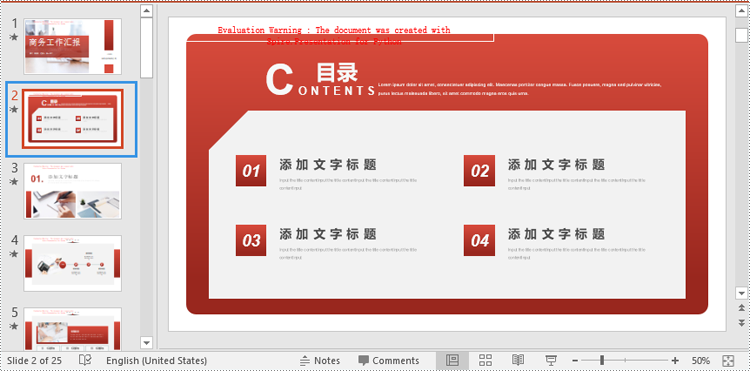Click the small content text under 01 heading
750x371 pixels.
coord(348,184)
